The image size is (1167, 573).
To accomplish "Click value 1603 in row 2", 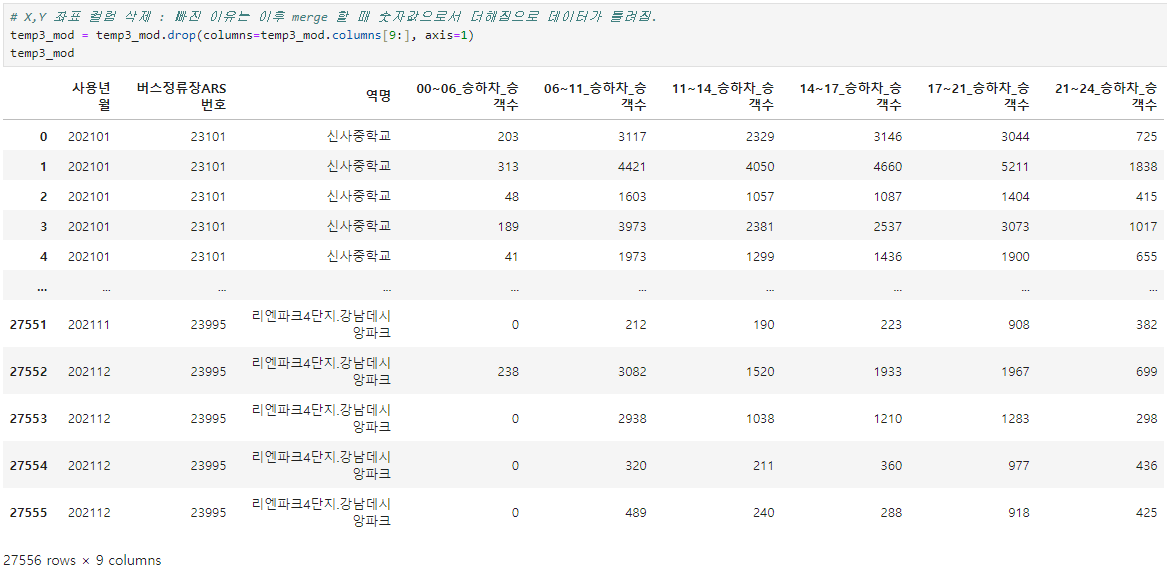I will [633, 196].
